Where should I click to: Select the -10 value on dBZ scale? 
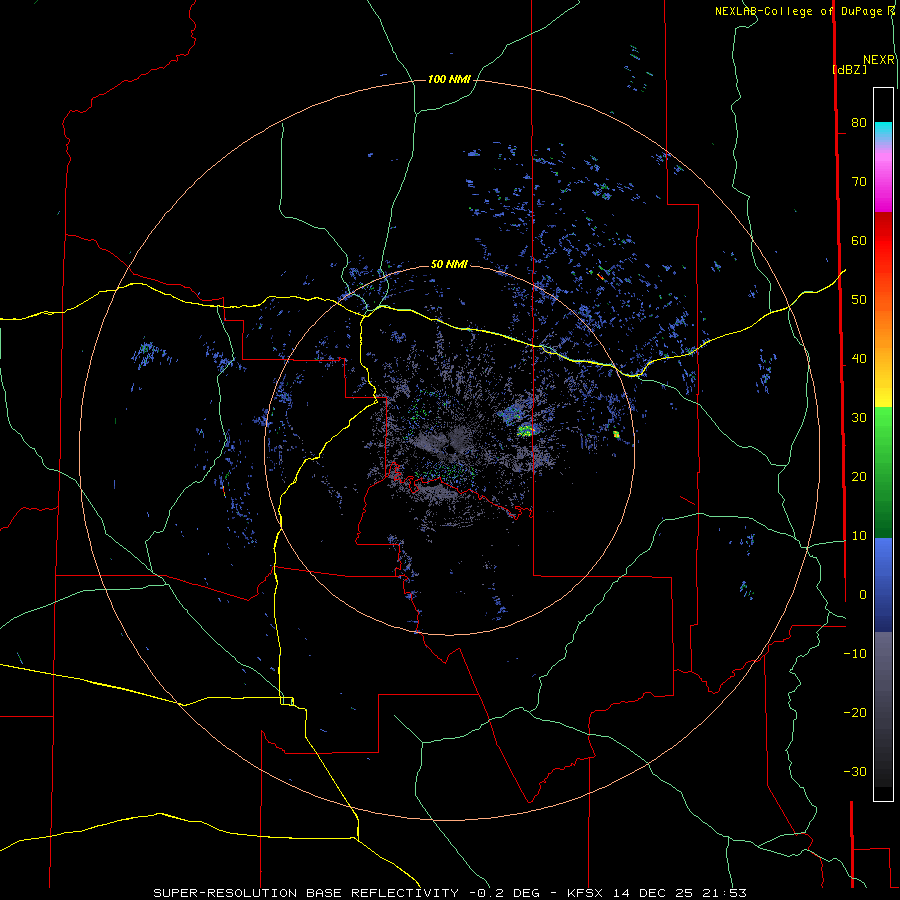(855, 654)
